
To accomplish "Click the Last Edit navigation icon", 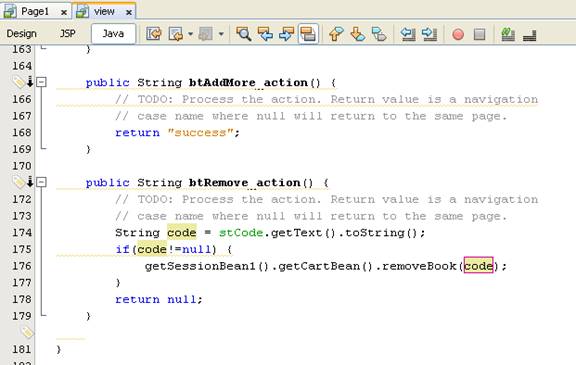I will click(x=154, y=34).
